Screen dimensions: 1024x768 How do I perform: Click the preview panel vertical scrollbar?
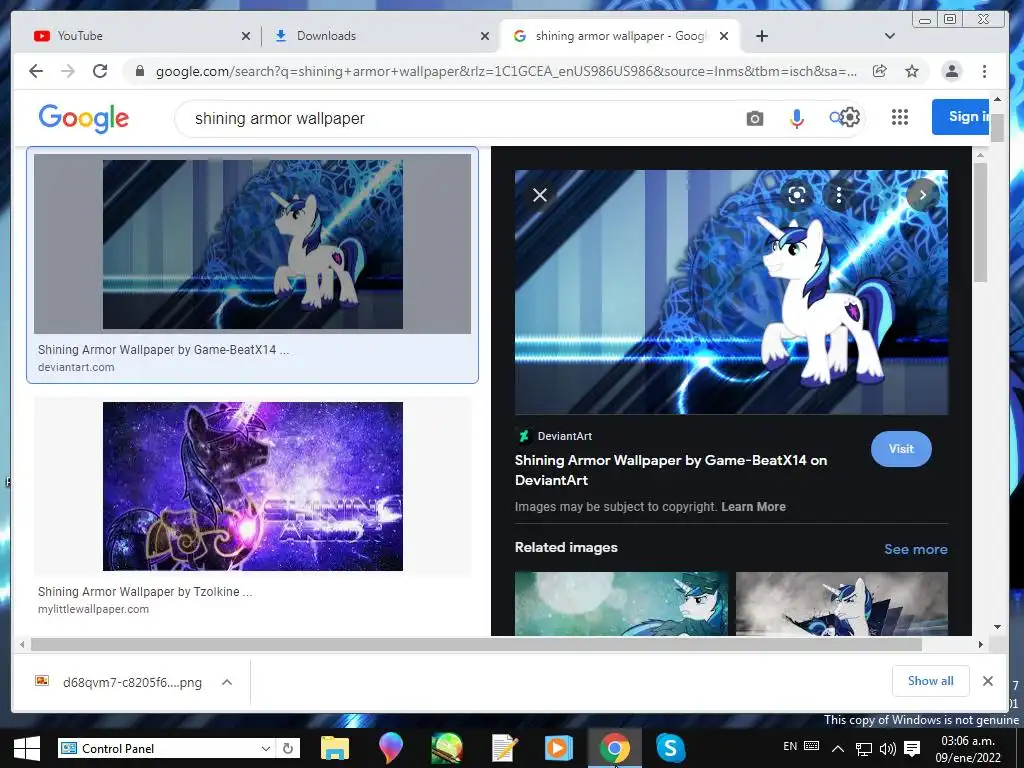[x=980, y=222]
